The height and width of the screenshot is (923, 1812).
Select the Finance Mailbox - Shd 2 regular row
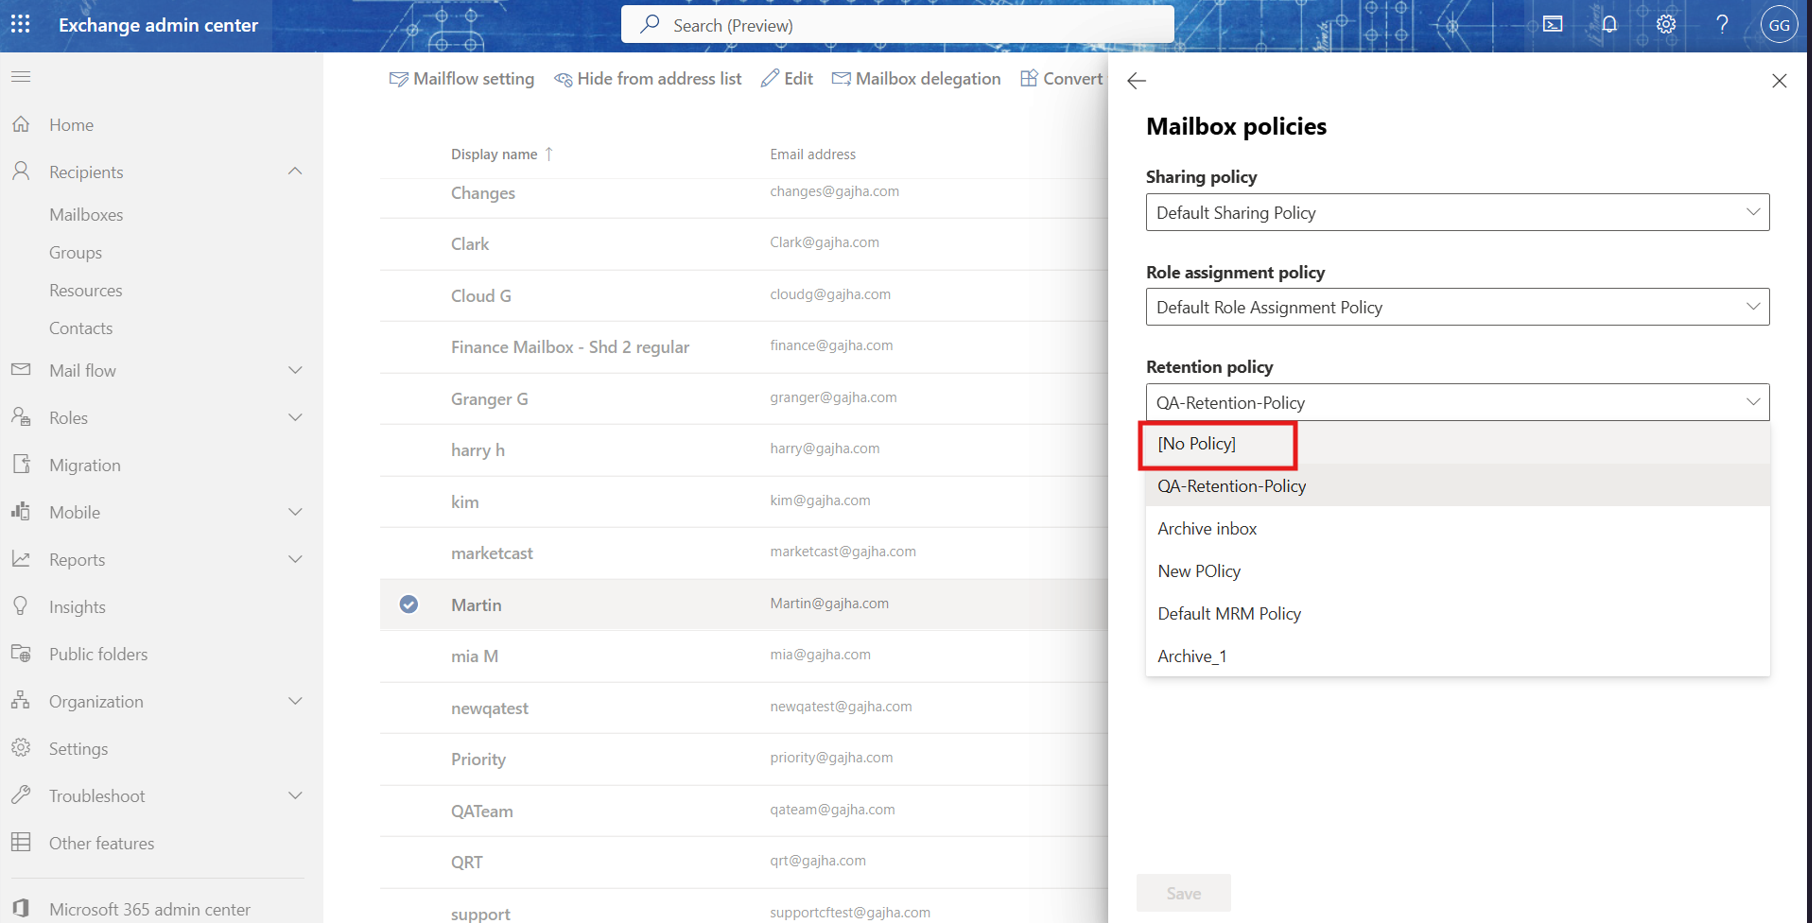coord(744,347)
